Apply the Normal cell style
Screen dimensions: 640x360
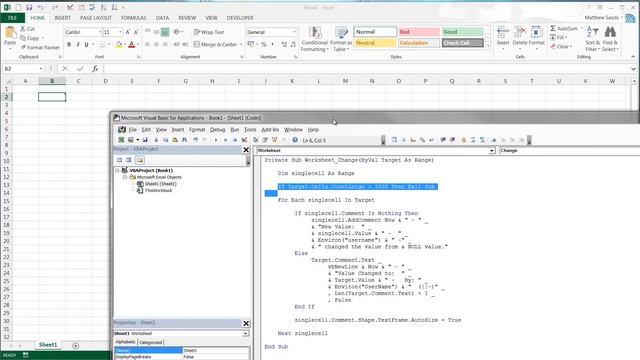375,32
